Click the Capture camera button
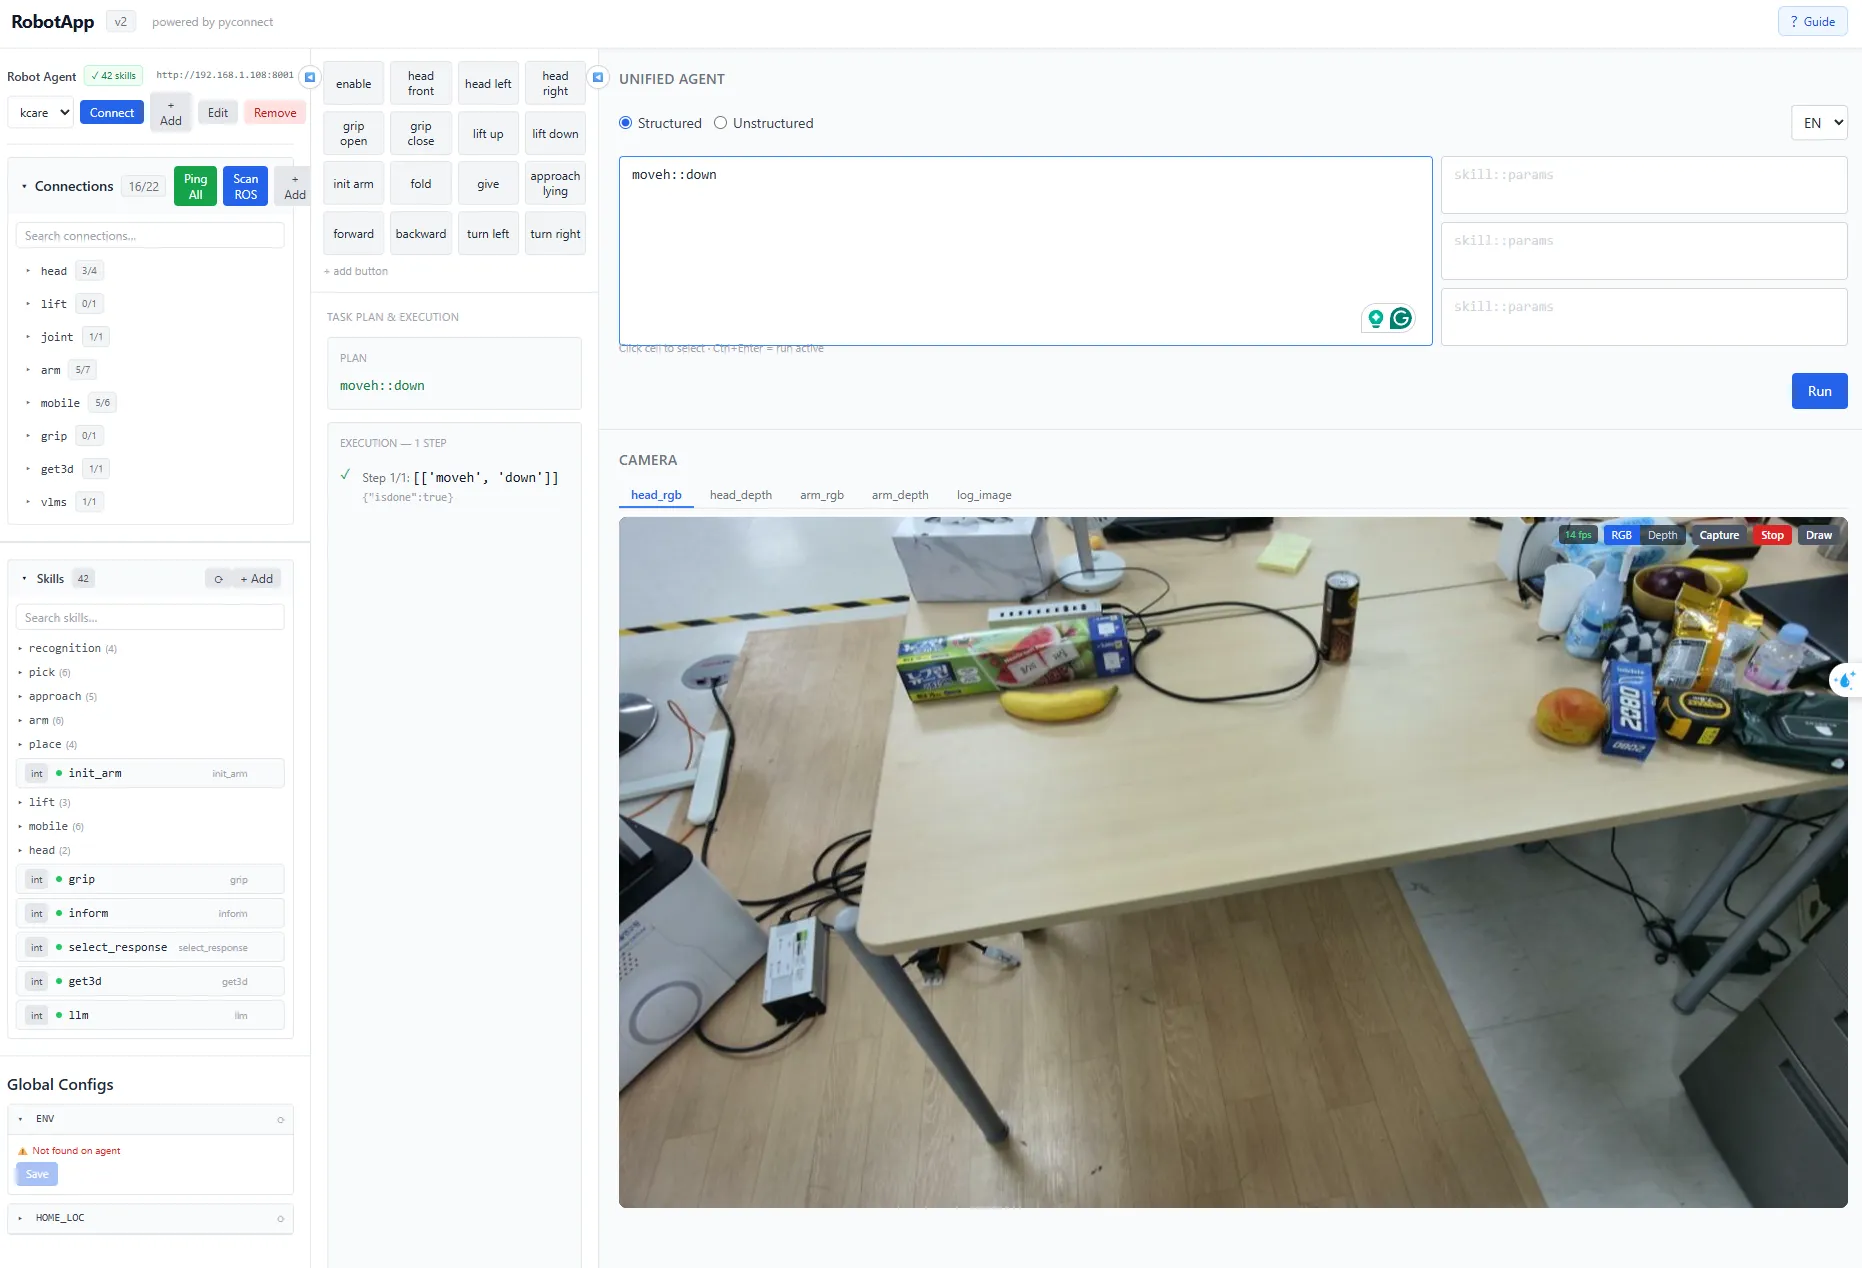Image resolution: width=1862 pixels, height=1268 pixels. click(1719, 535)
